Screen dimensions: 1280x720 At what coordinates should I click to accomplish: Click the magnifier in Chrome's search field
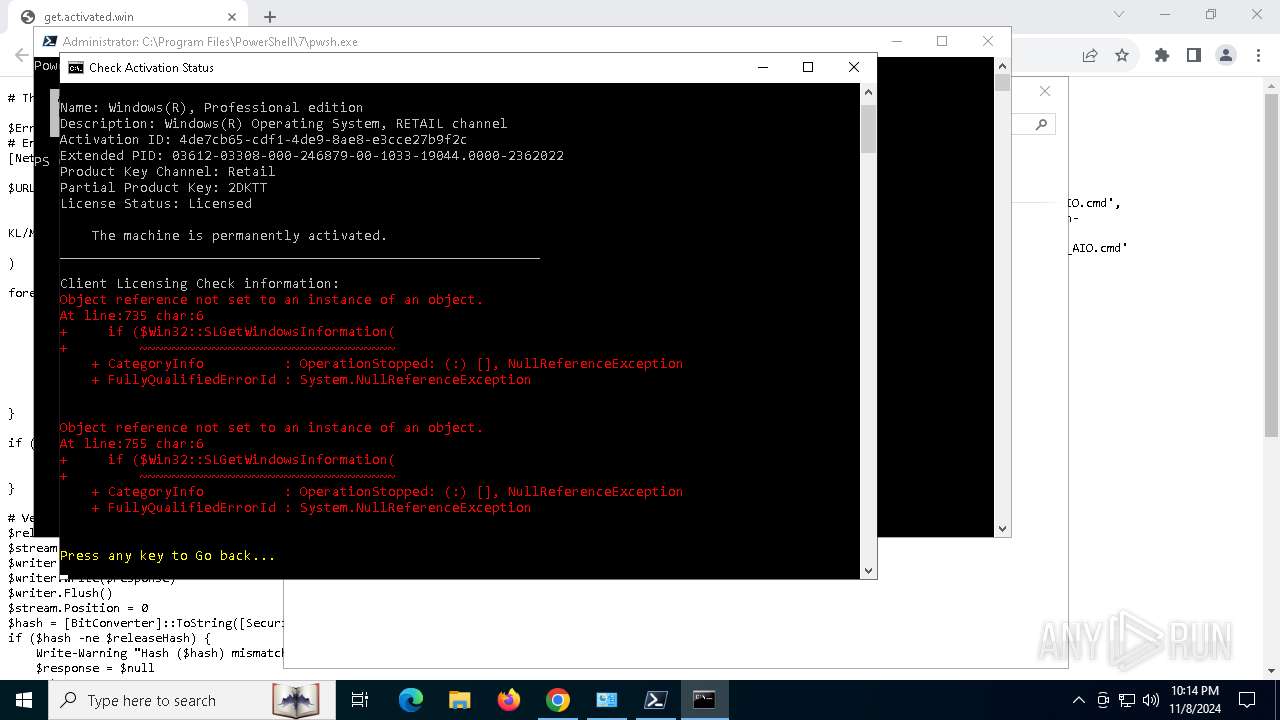[x=1041, y=124]
